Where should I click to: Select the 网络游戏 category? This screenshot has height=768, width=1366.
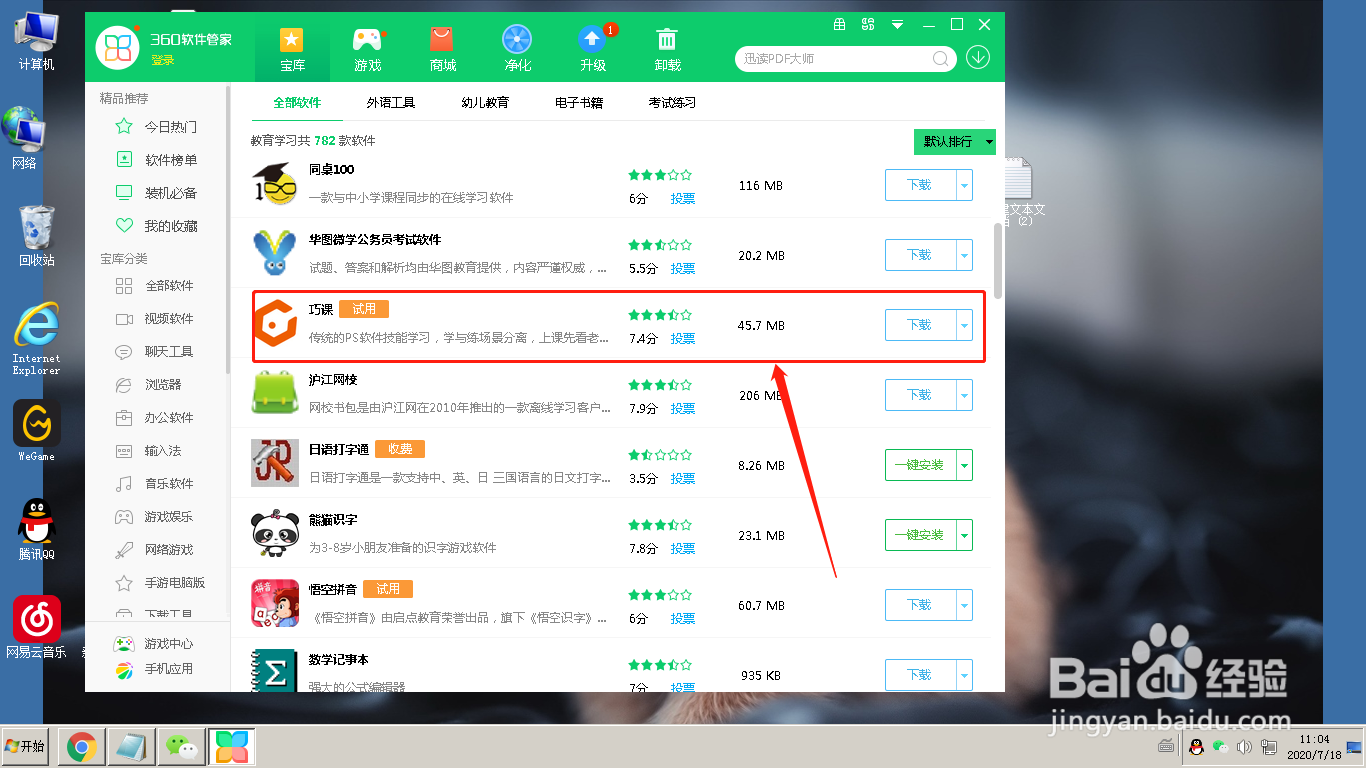[157, 549]
